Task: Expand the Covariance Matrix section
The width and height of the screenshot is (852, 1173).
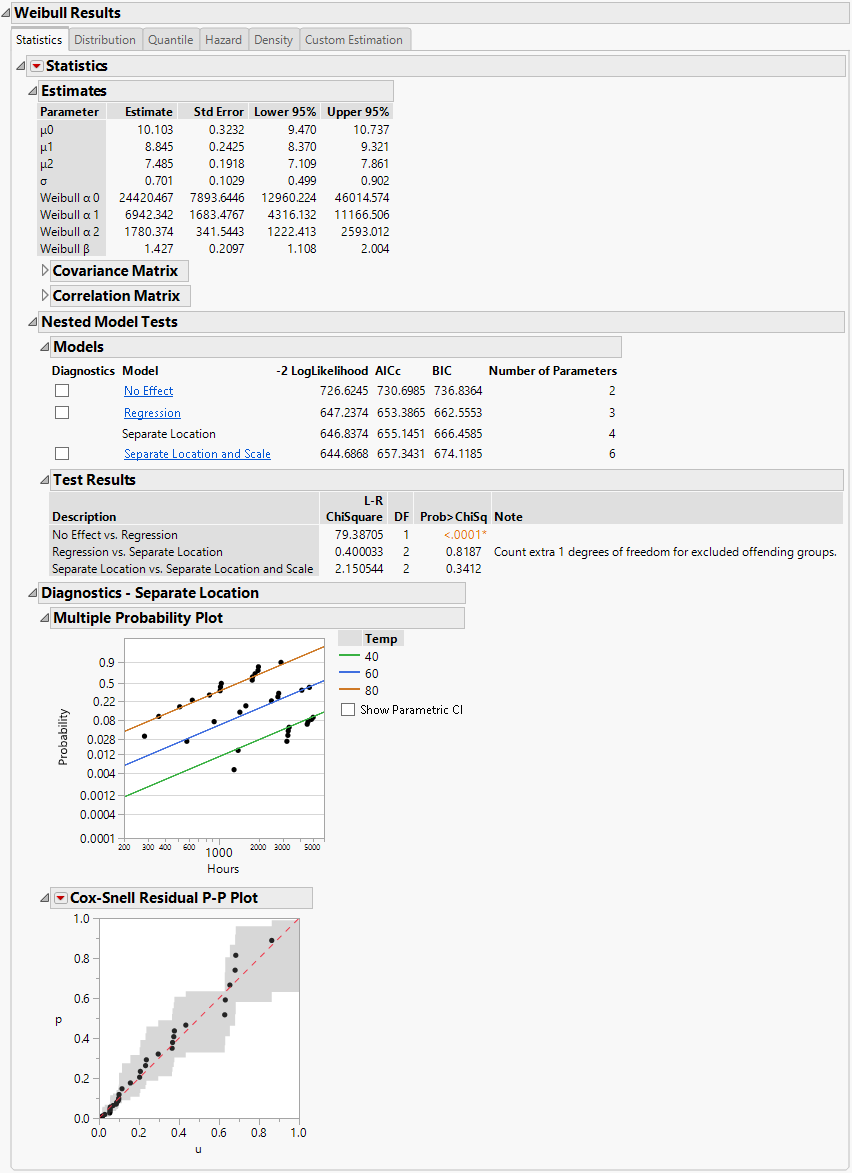Action: click(45, 271)
